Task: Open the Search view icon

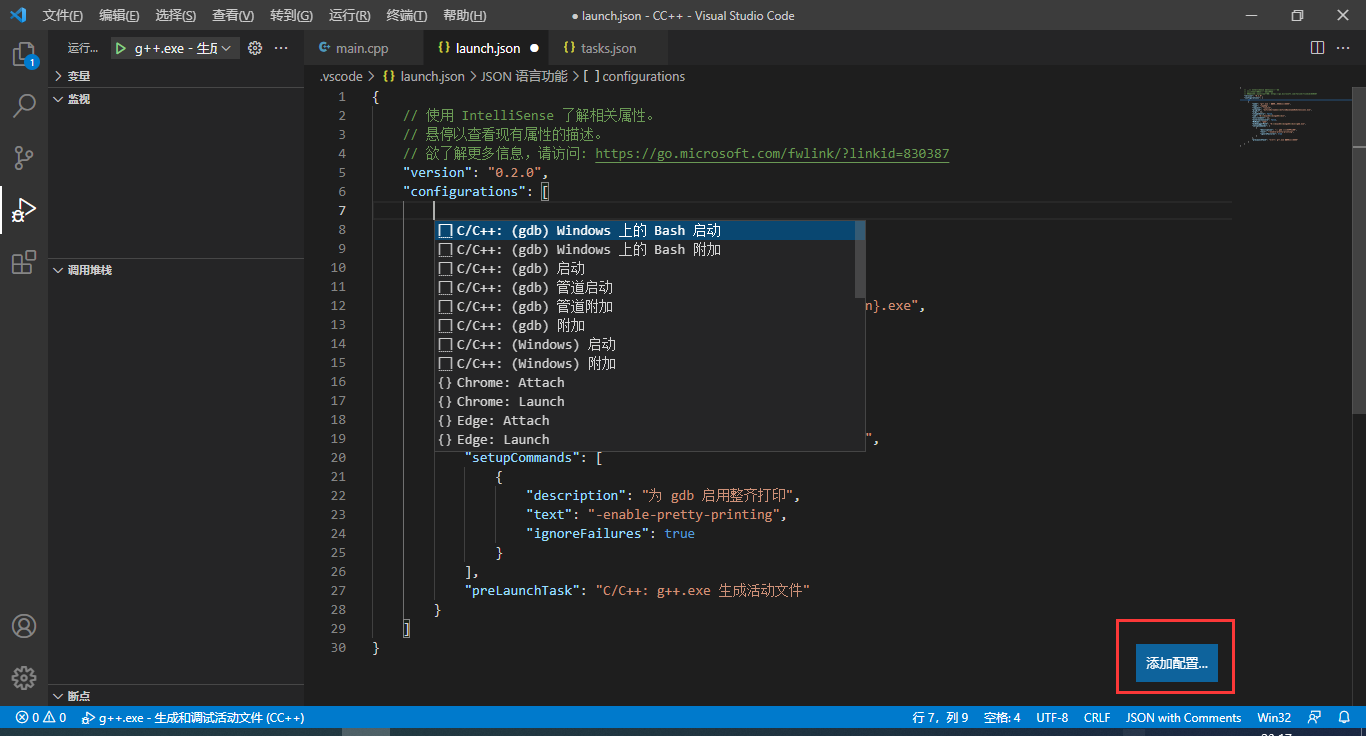Action: [24, 106]
